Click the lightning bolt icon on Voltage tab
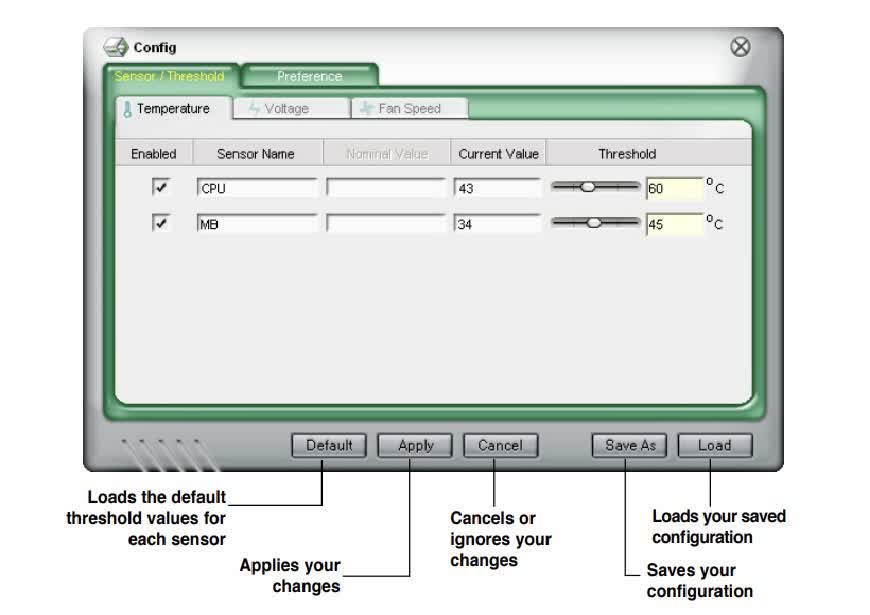The image size is (870, 615). coord(254,108)
